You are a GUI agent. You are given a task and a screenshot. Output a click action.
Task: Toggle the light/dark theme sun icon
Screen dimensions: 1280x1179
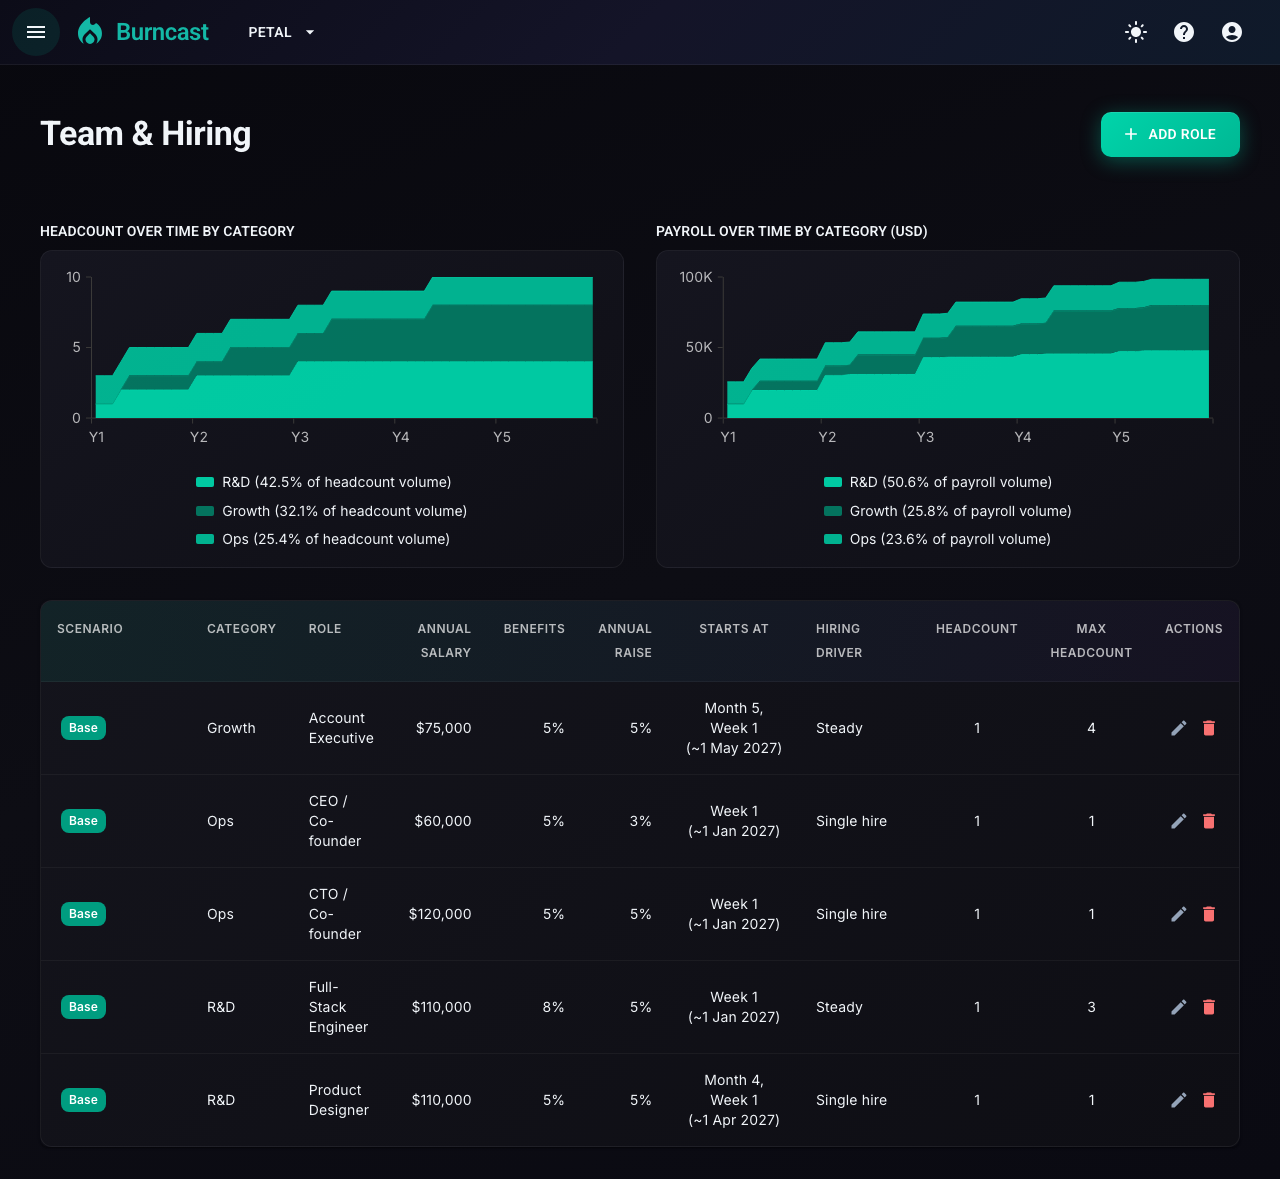pyautogui.click(x=1136, y=32)
